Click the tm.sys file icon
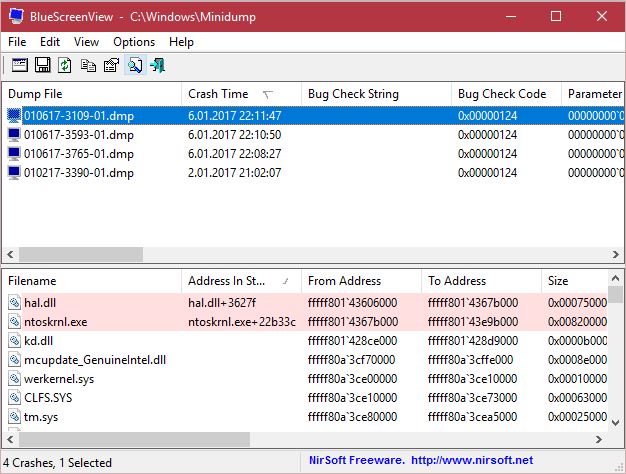The image size is (626, 474). coord(14,417)
